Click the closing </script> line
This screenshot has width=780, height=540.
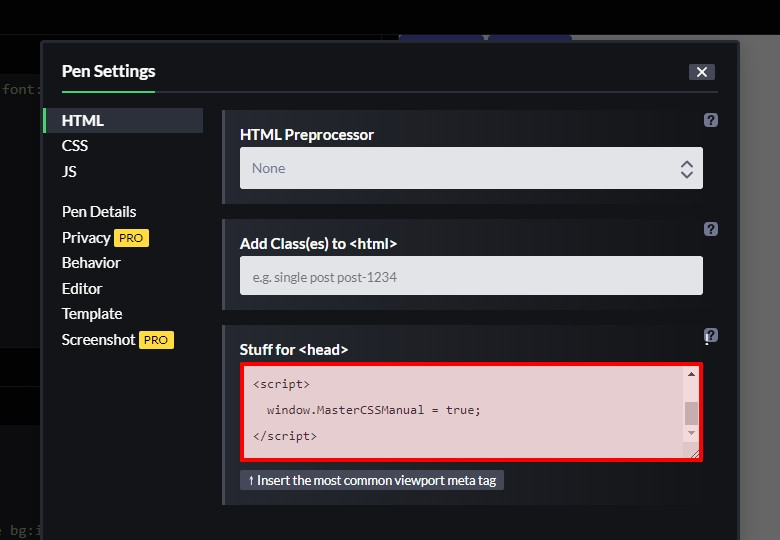(285, 436)
